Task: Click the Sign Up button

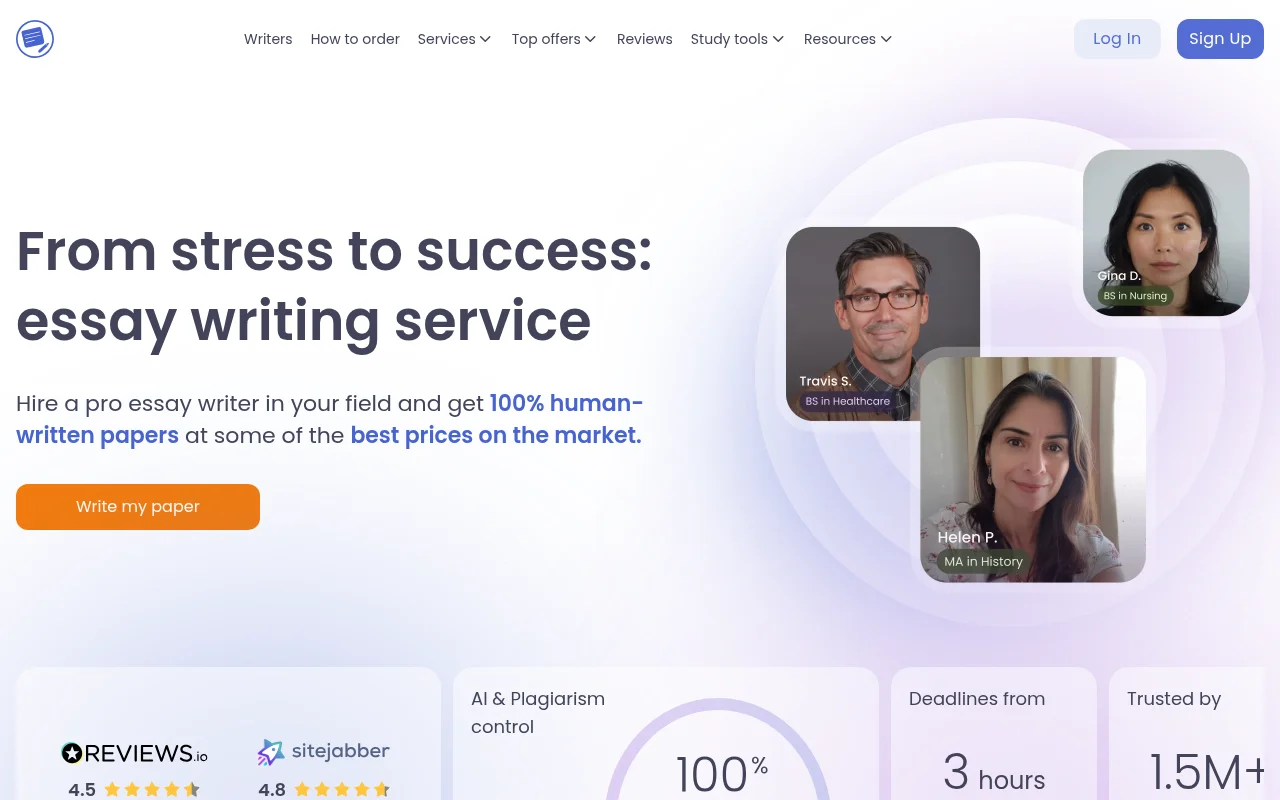Action: [1220, 39]
